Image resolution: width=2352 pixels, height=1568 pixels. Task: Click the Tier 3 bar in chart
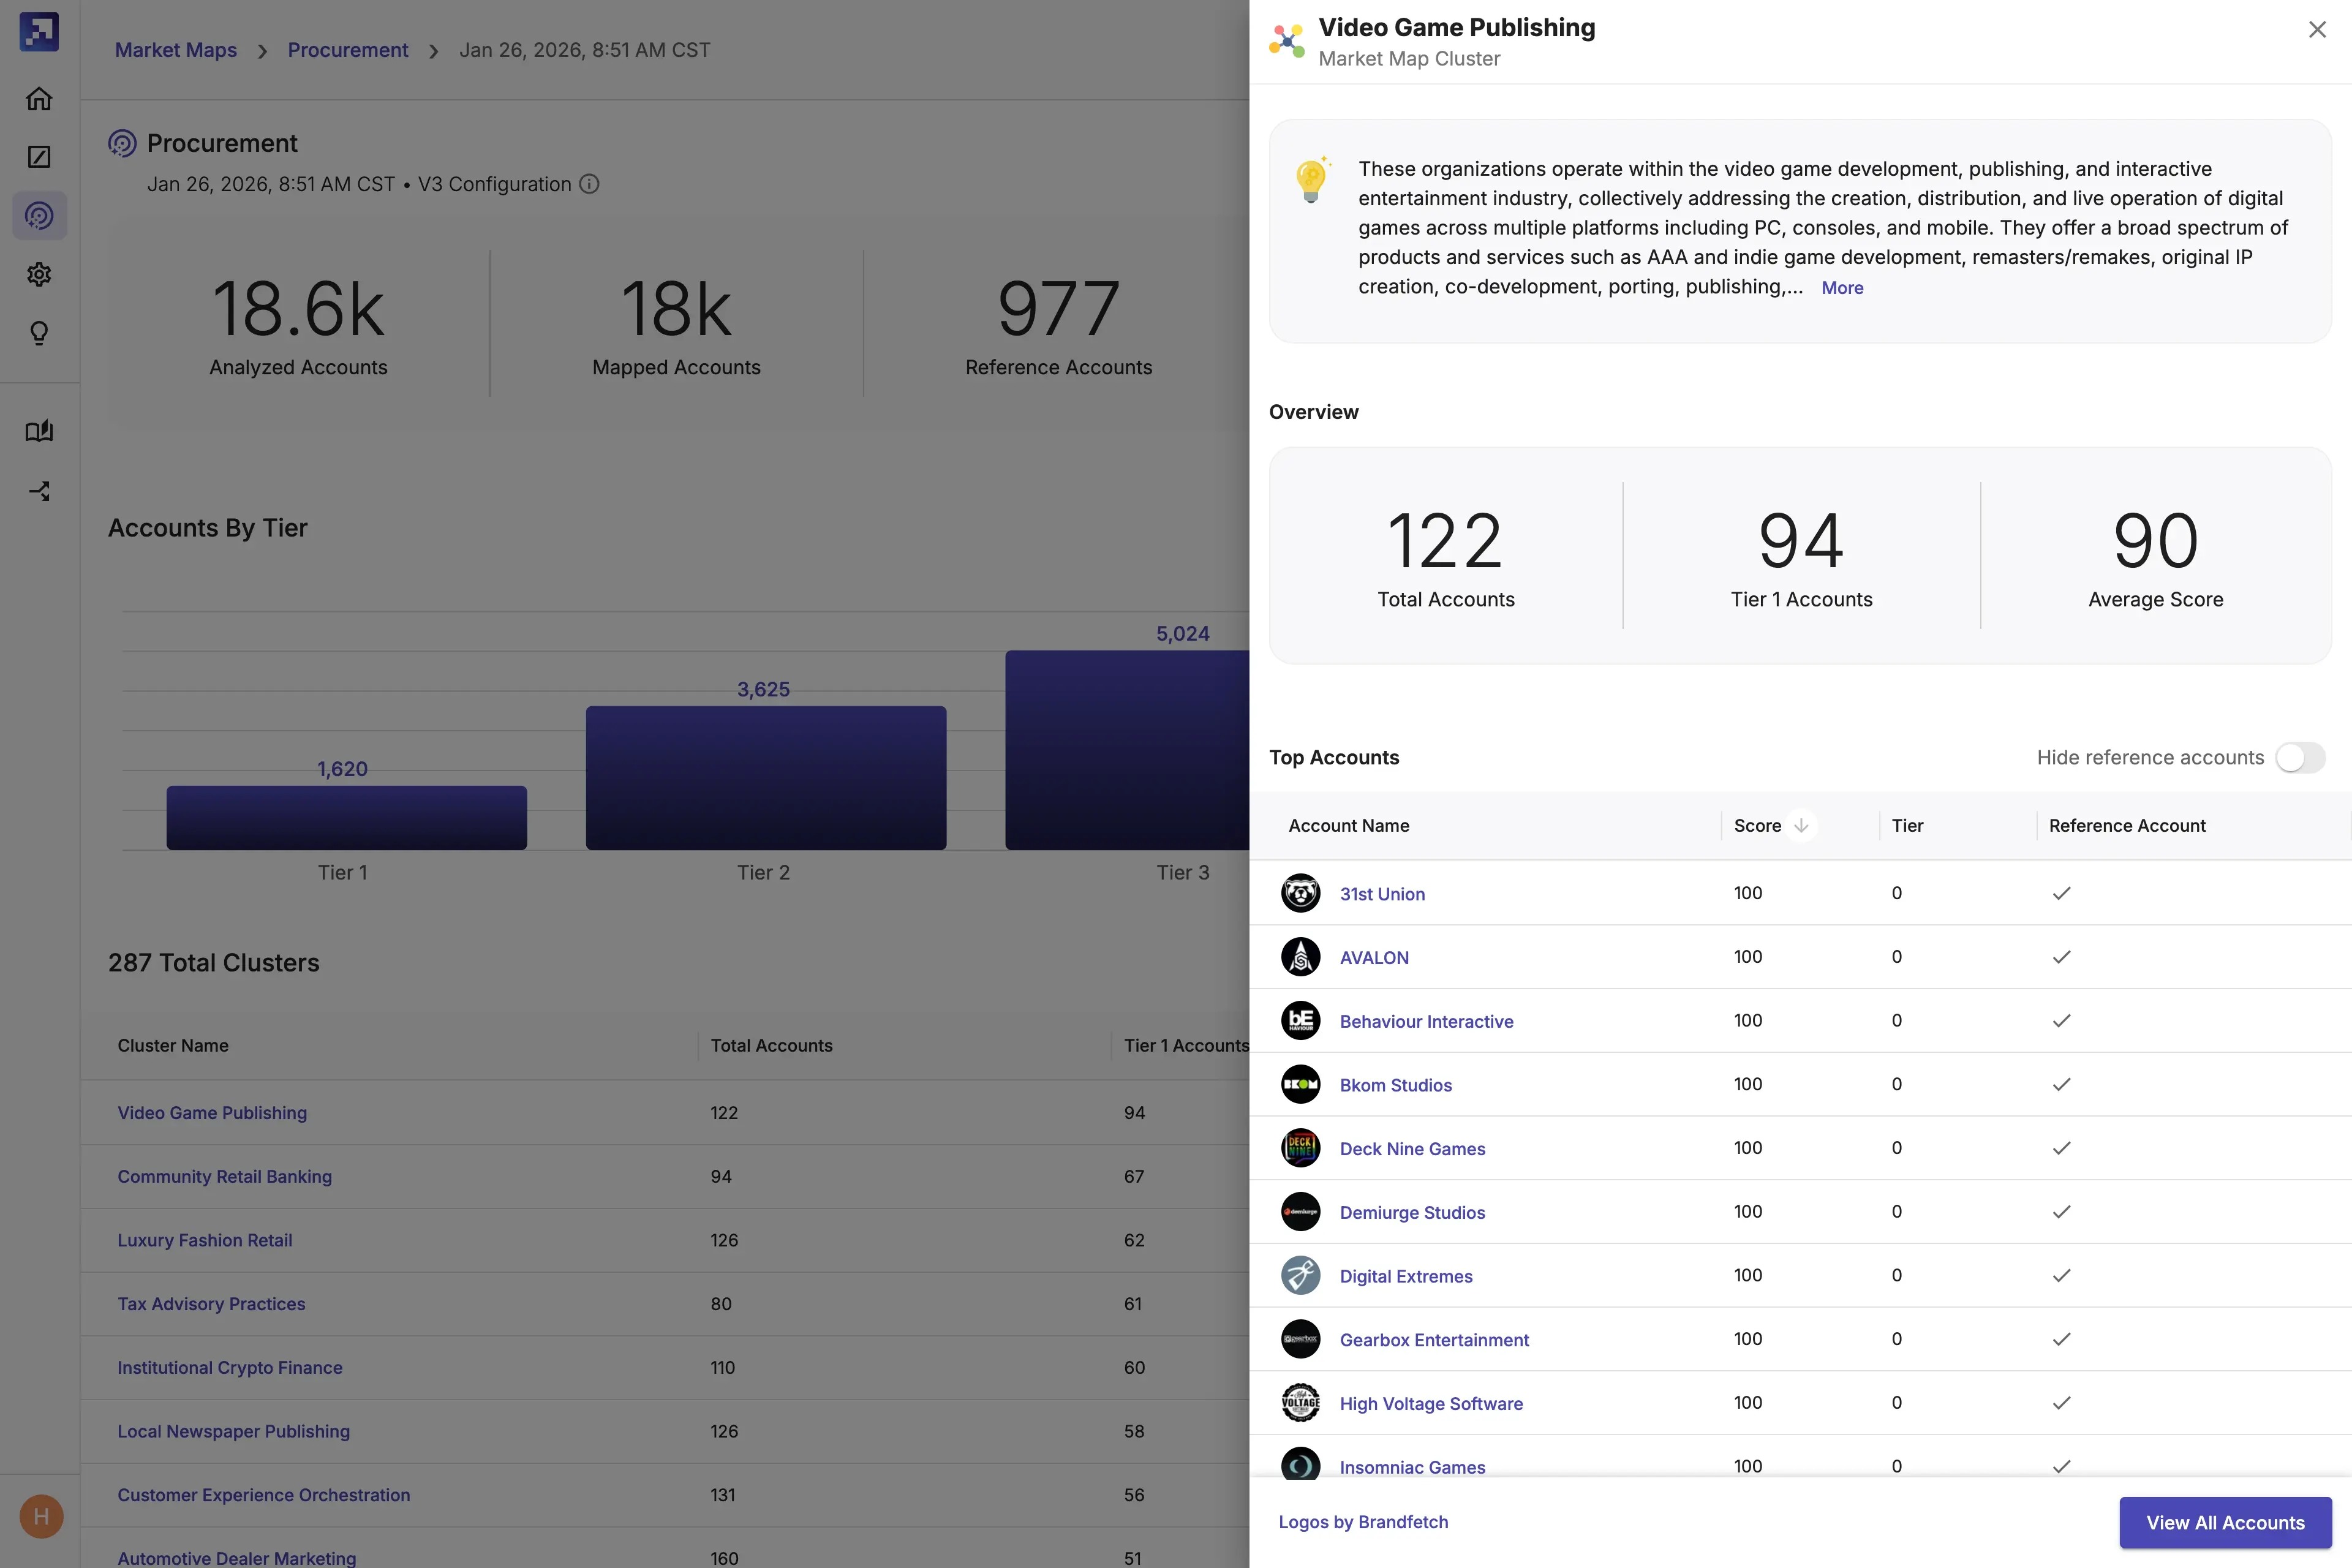coord(1127,750)
